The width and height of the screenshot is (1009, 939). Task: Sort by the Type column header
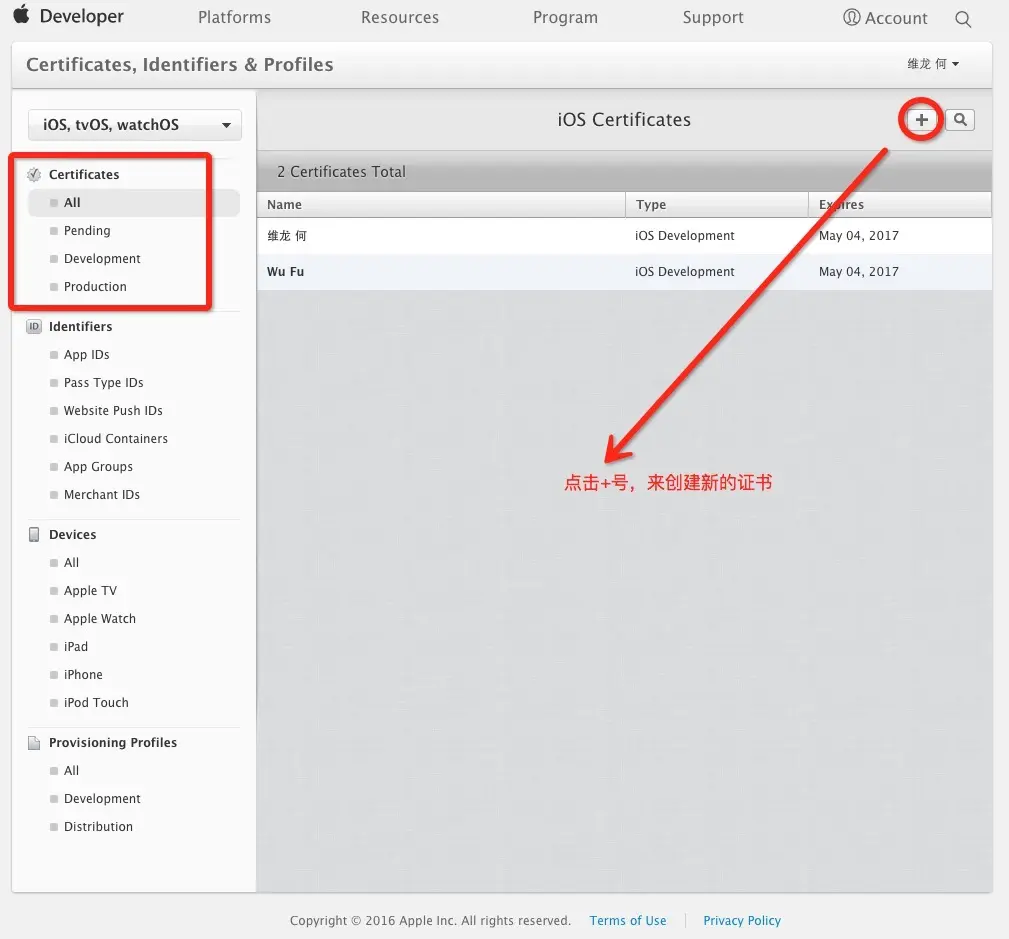tap(716, 205)
